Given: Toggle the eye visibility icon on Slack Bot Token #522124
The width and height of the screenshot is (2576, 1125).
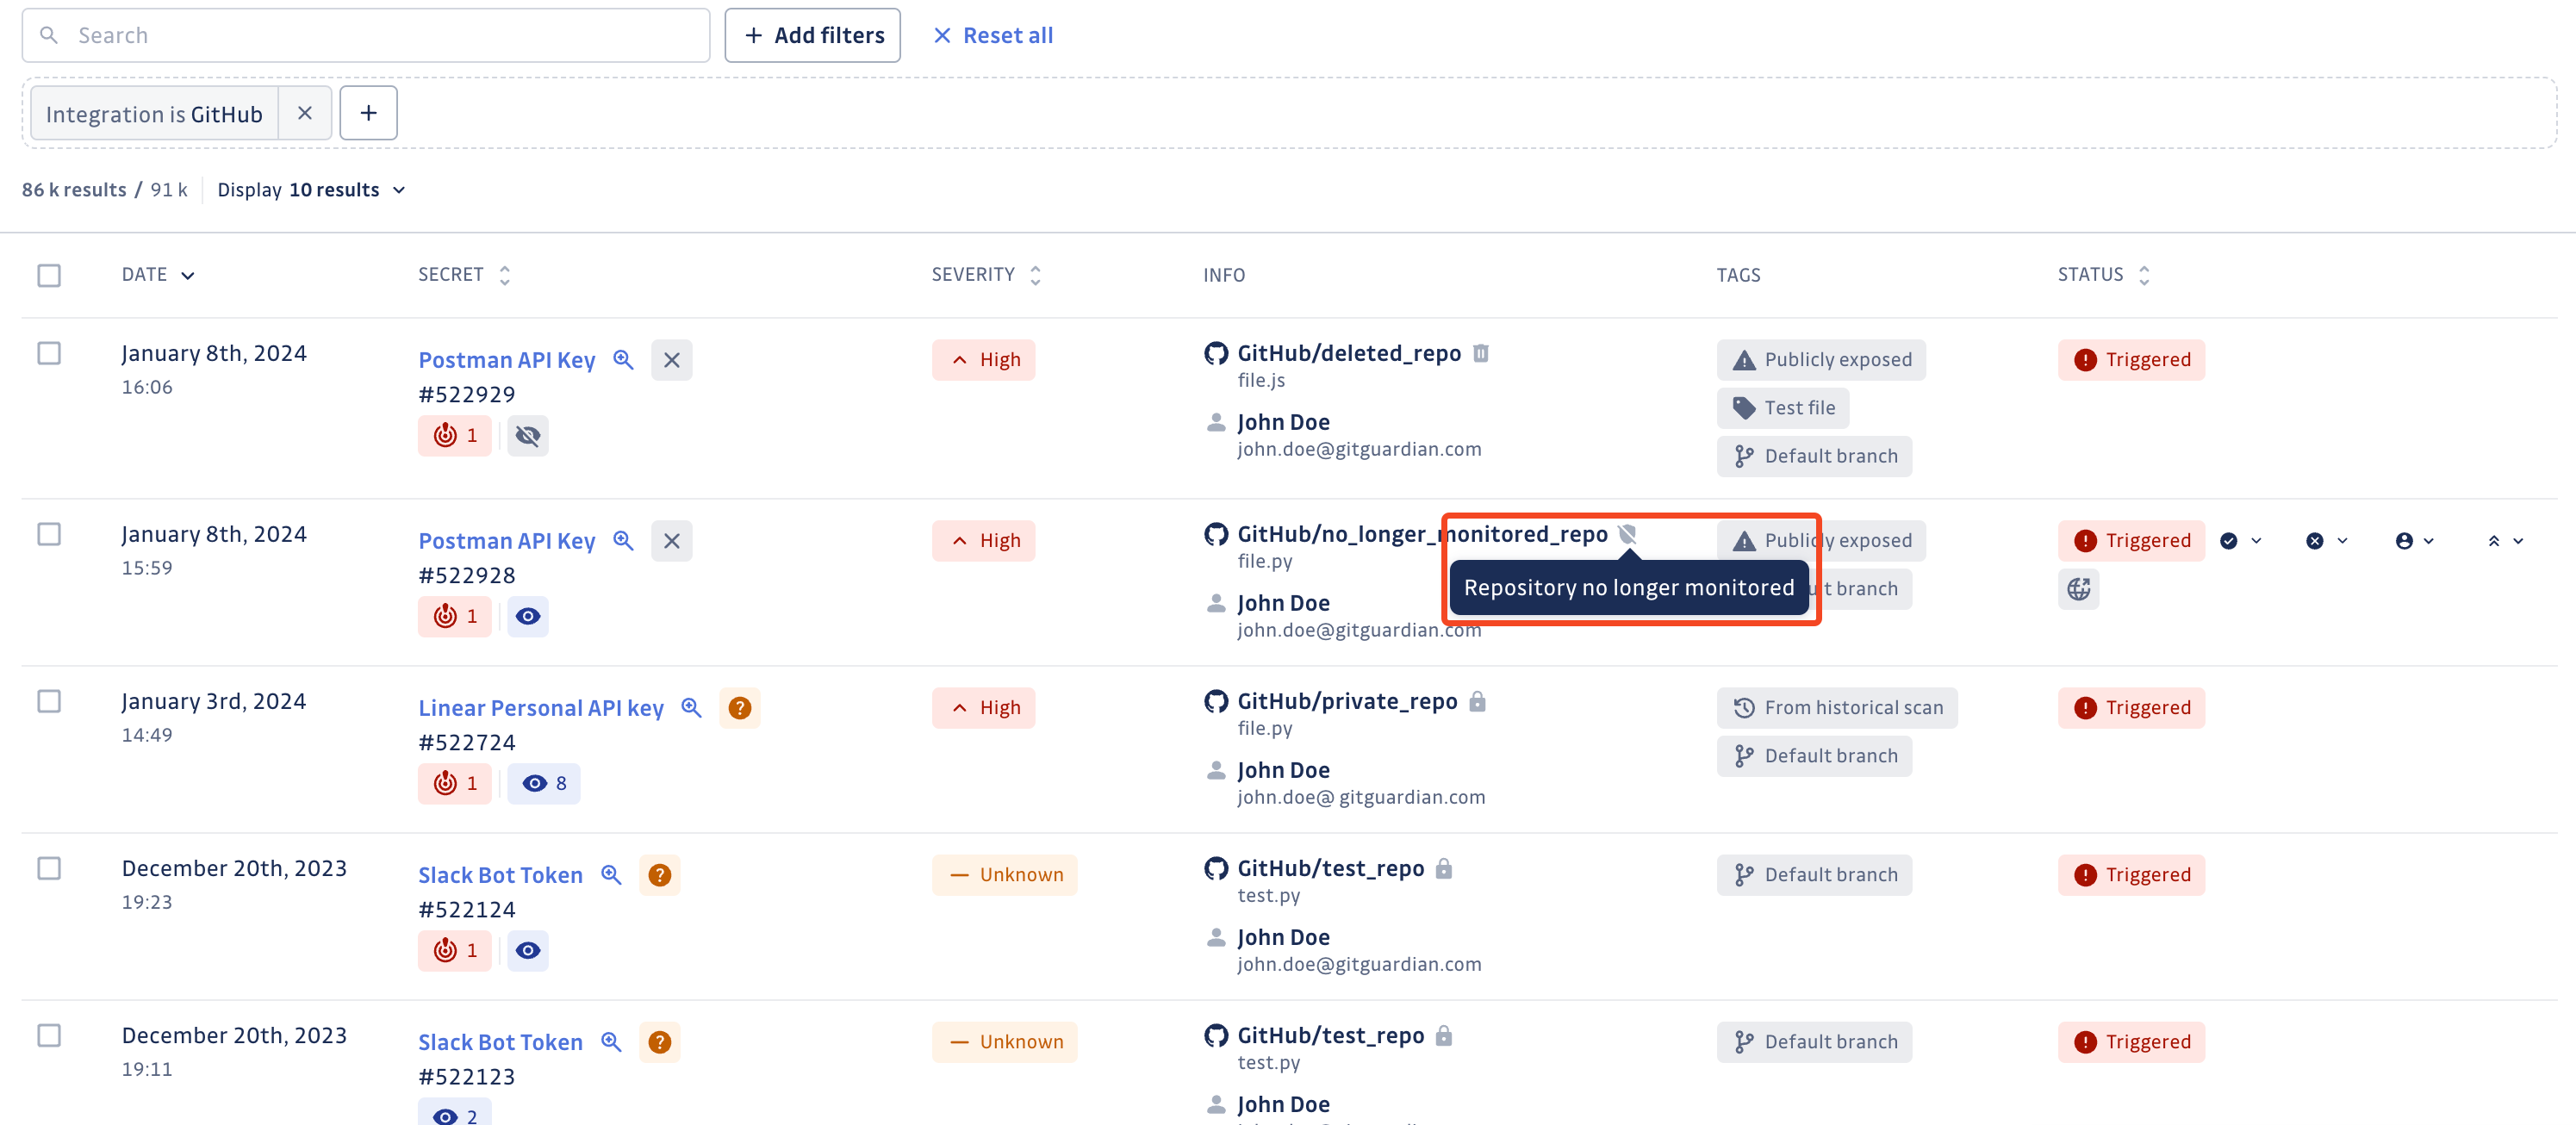Looking at the screenshot, I should [529, 949].
